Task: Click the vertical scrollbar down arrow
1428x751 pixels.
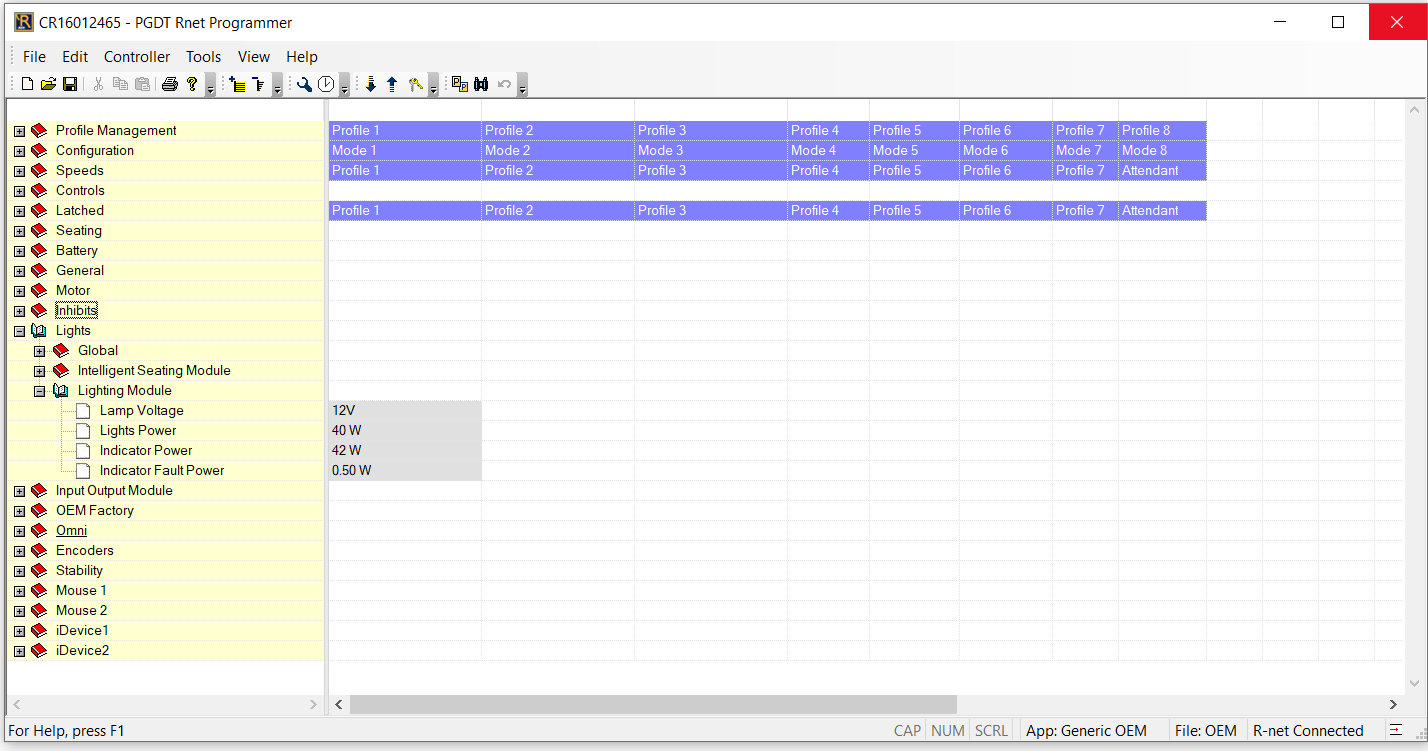Action: (x=1414, y=684)
